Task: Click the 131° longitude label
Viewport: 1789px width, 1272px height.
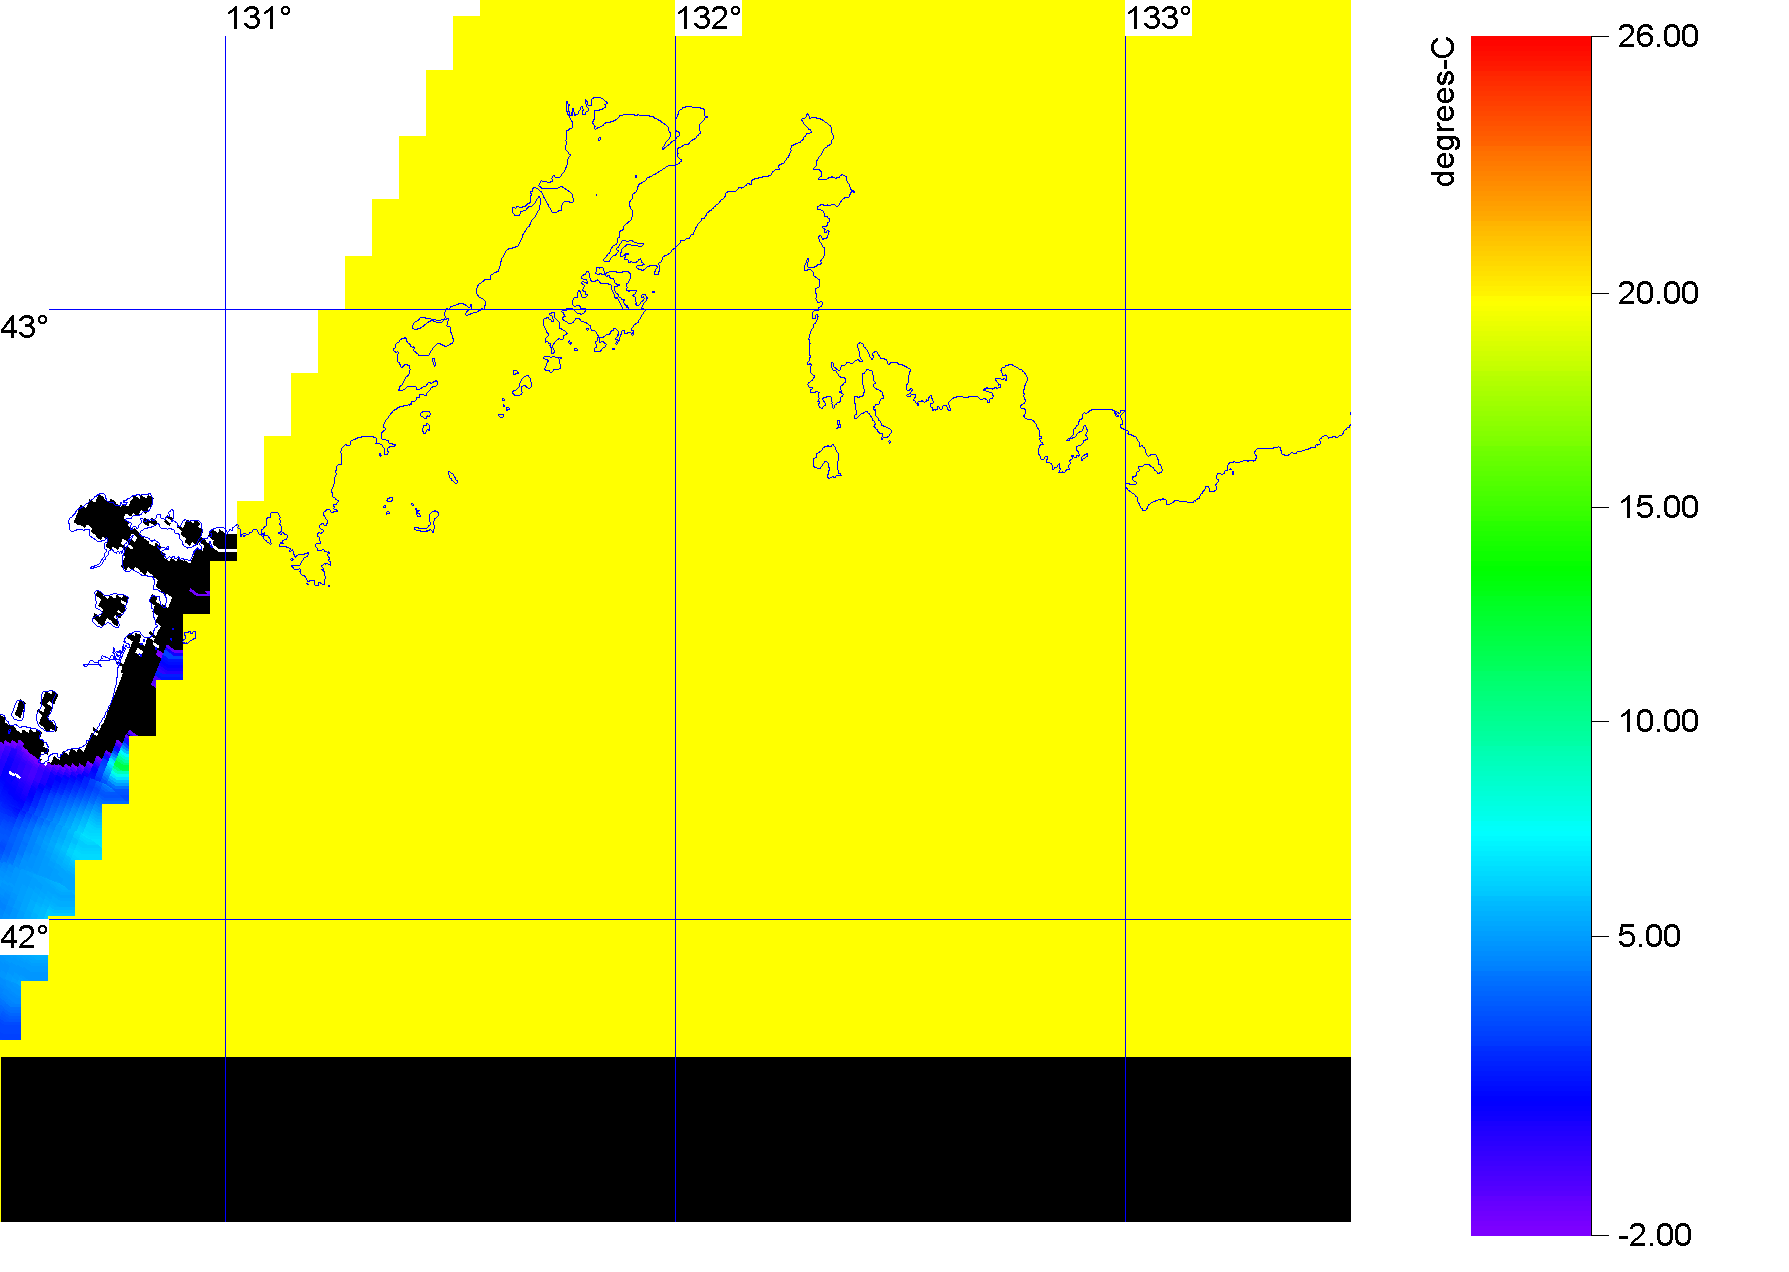Action: pos(259,18)
